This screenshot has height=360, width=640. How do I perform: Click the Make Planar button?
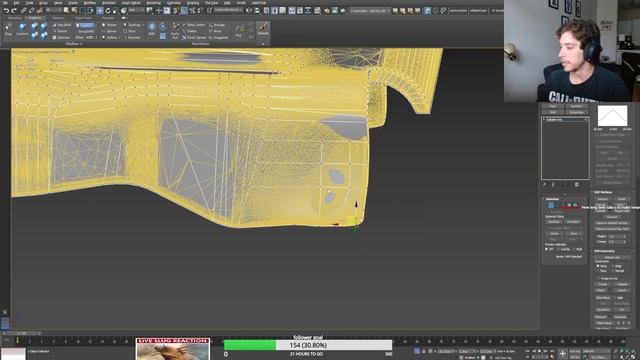point(602,323)
